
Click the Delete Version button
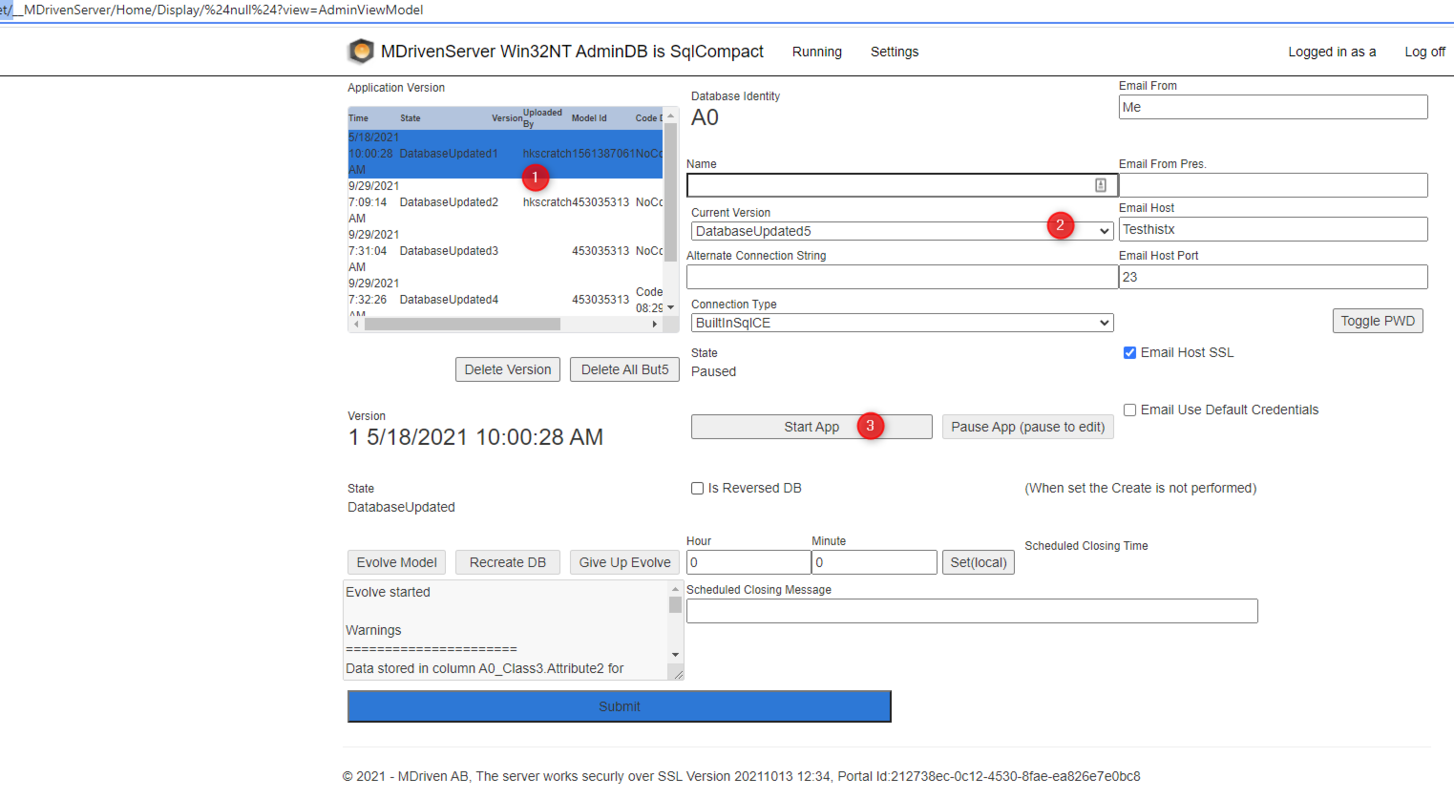(508, 369)
